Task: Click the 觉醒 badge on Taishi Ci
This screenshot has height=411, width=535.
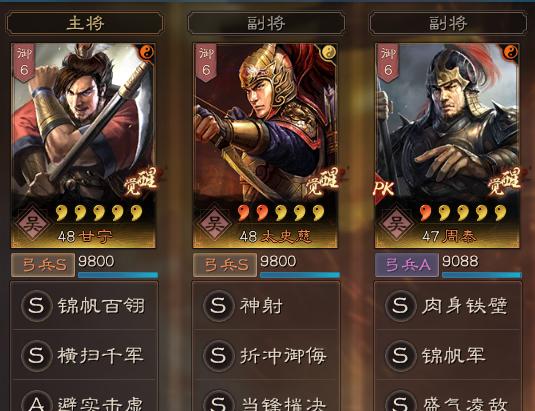Action: [x=322, y=181]
